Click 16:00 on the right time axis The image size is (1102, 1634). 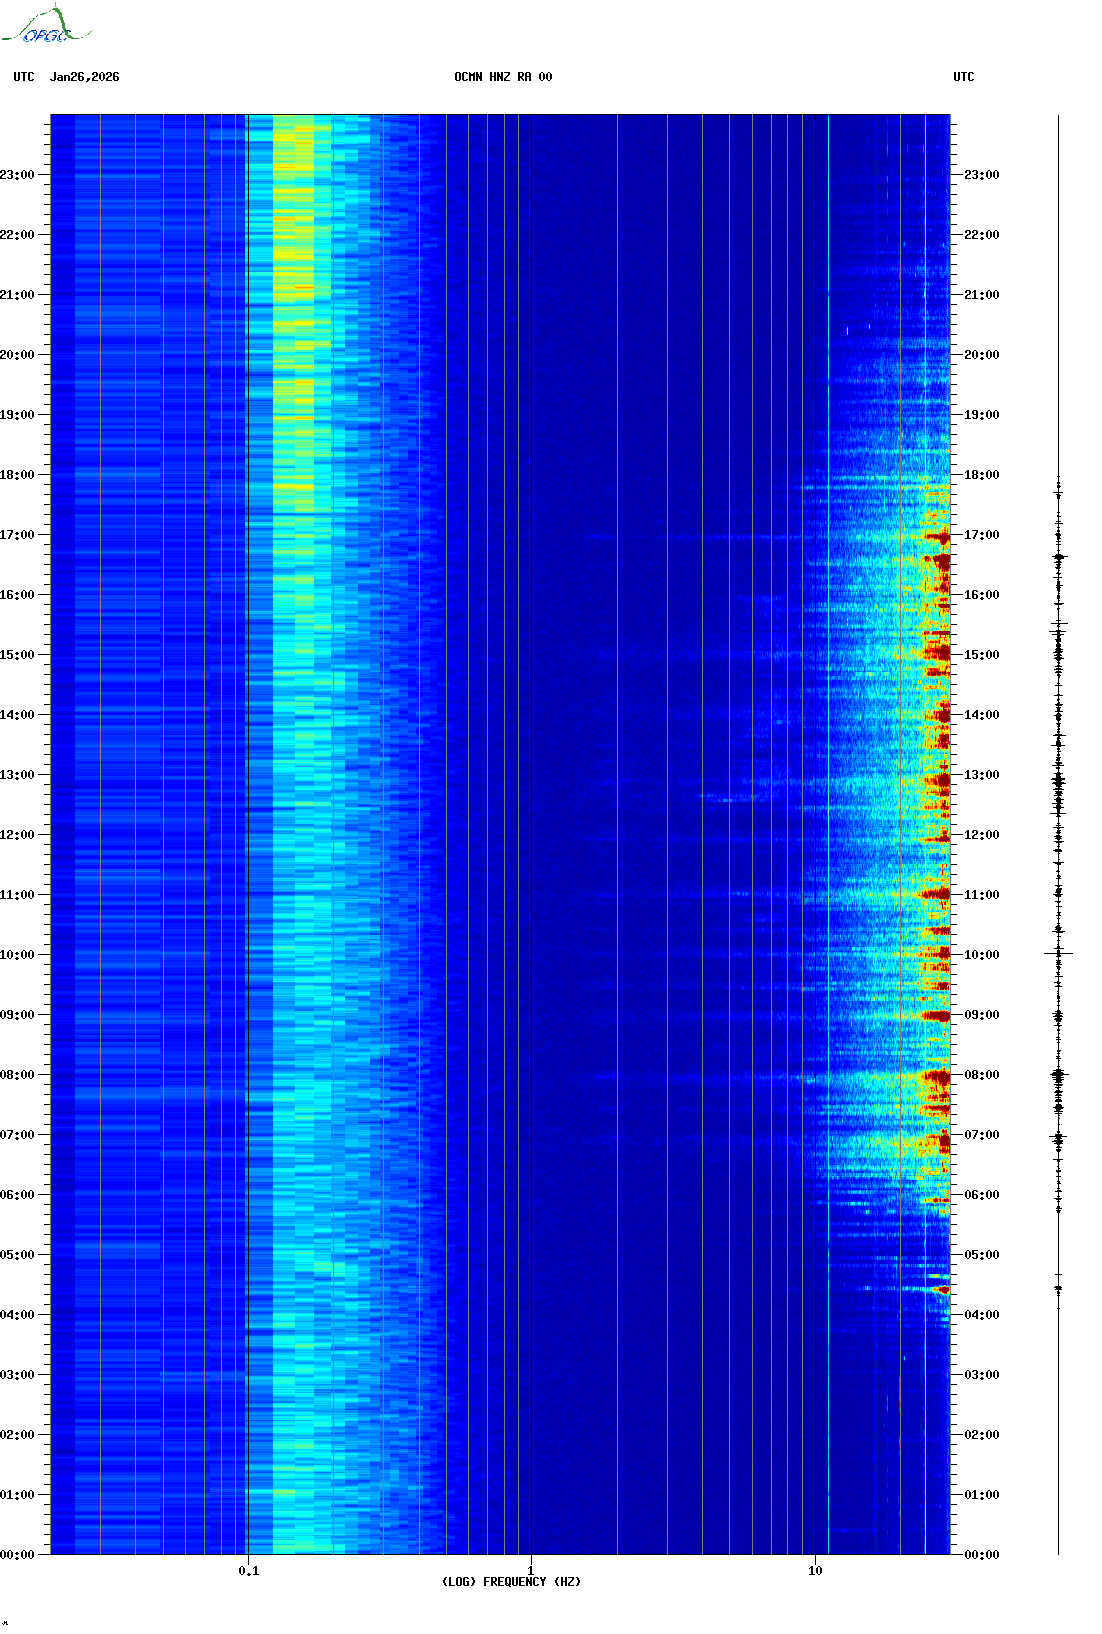pos(982,595)
